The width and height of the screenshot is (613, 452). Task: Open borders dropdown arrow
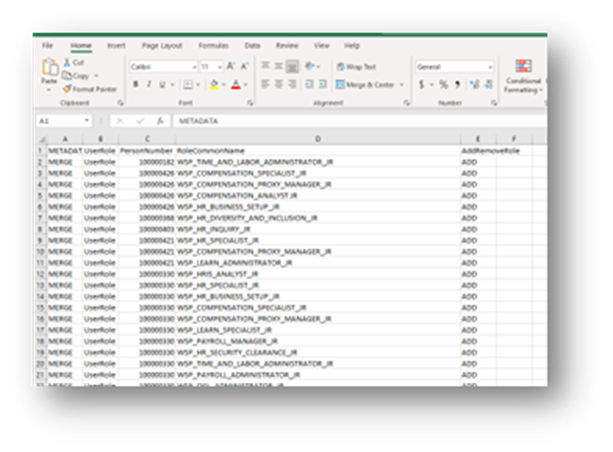(198, 84)
